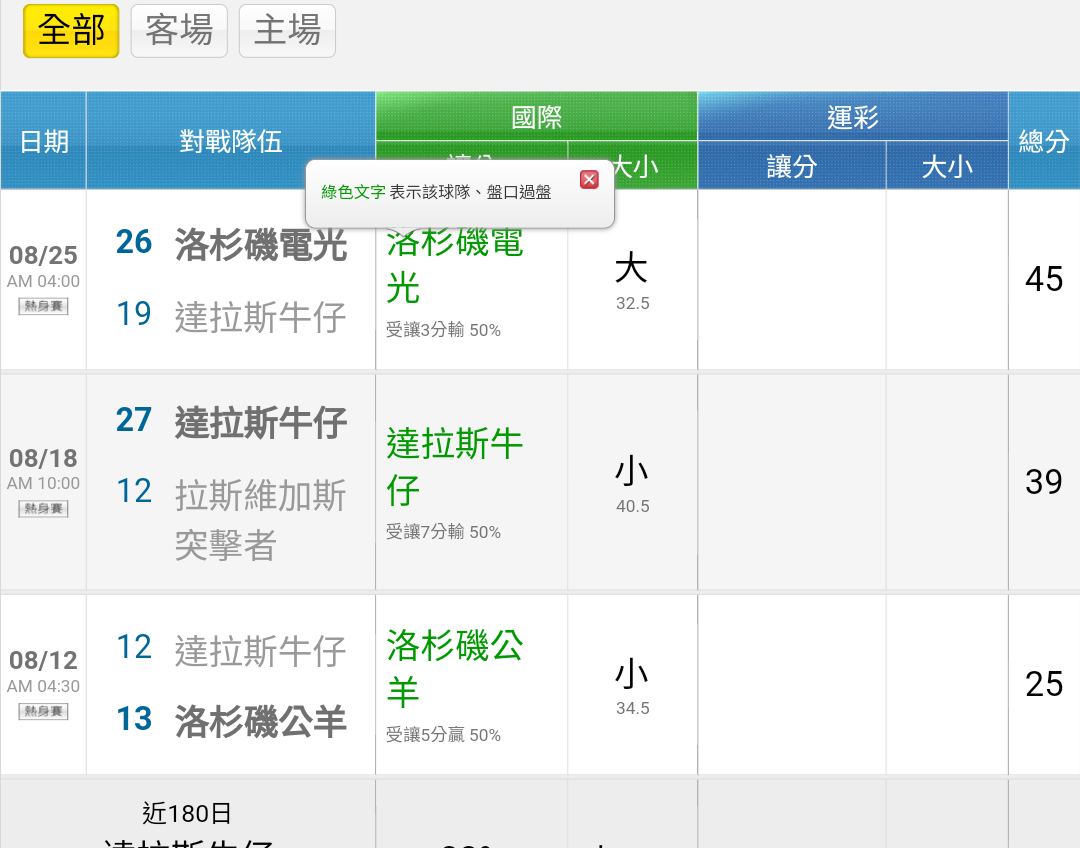This screenshot has width=1080, height=848.
Task: Click the 總分 column header
Action: (x=1044, y=141)
